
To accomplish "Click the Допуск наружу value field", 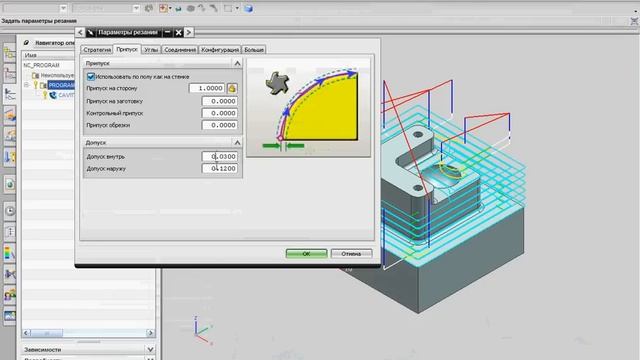I will click(220, 168).
